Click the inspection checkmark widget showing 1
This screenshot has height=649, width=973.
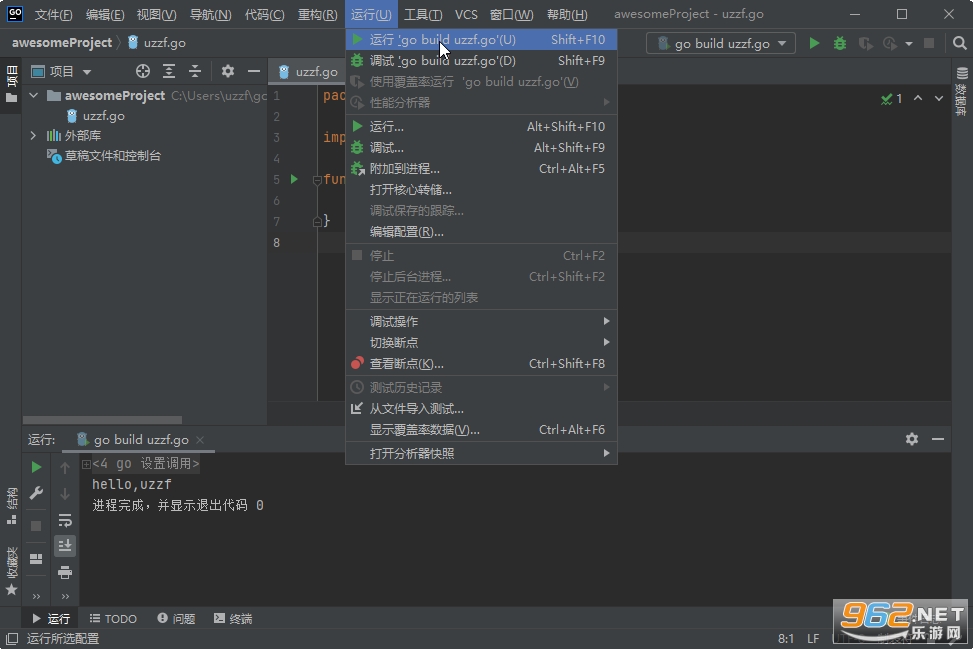coord(891,99)
